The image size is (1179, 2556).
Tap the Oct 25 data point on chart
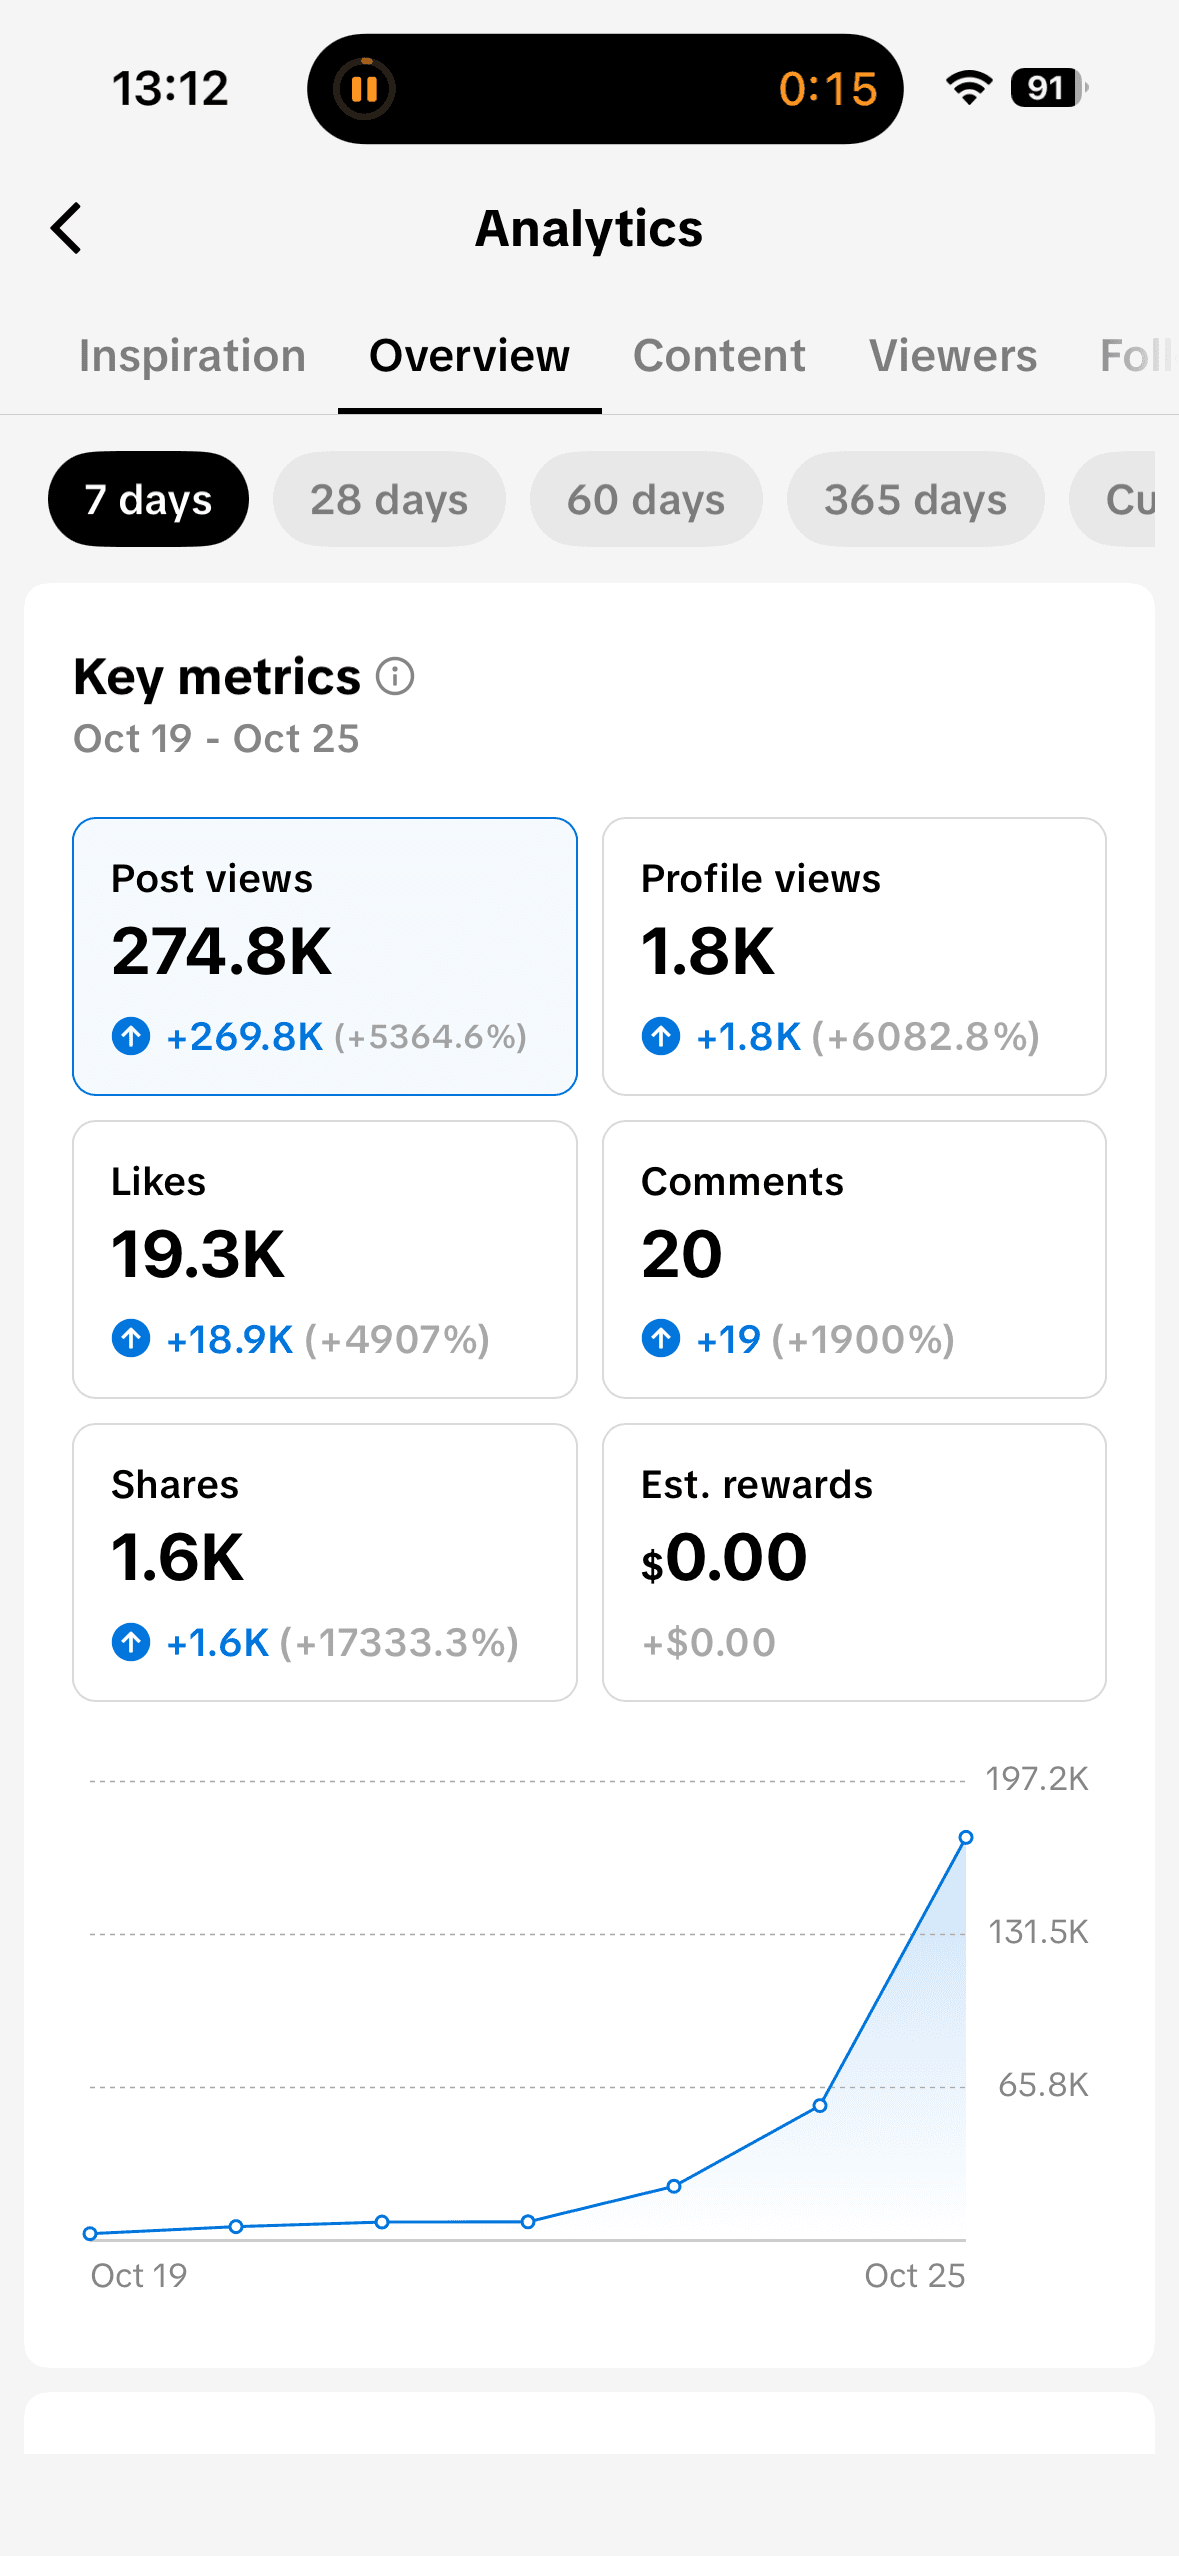click(x=966, y=1837)
